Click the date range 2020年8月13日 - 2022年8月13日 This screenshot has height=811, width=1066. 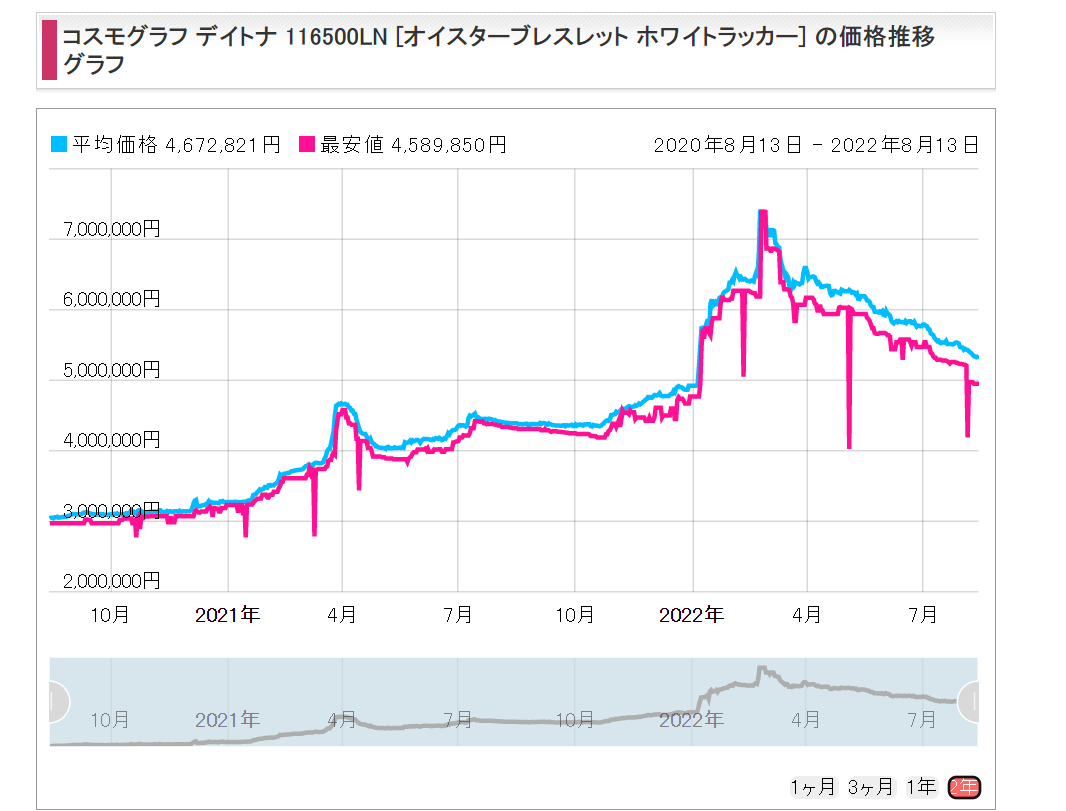pyautogui.click(x=816, y=145)
